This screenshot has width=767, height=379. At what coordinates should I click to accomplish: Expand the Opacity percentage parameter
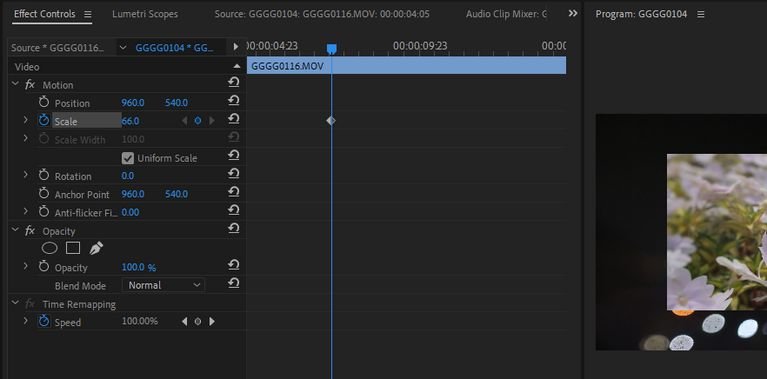pos(25,266)
